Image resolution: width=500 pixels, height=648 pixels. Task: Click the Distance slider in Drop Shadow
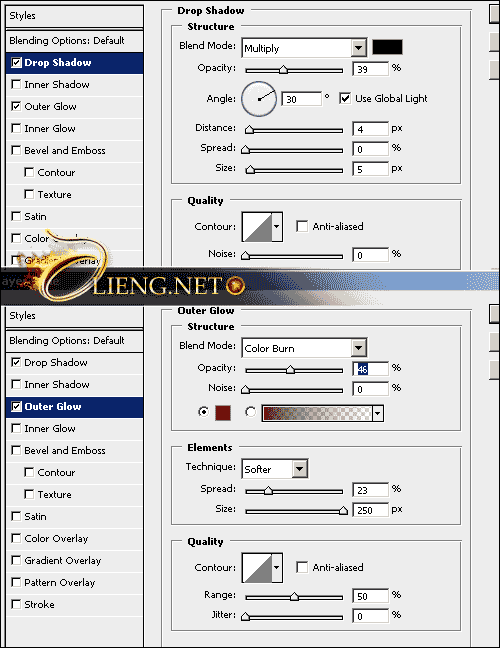click(294, 130)
